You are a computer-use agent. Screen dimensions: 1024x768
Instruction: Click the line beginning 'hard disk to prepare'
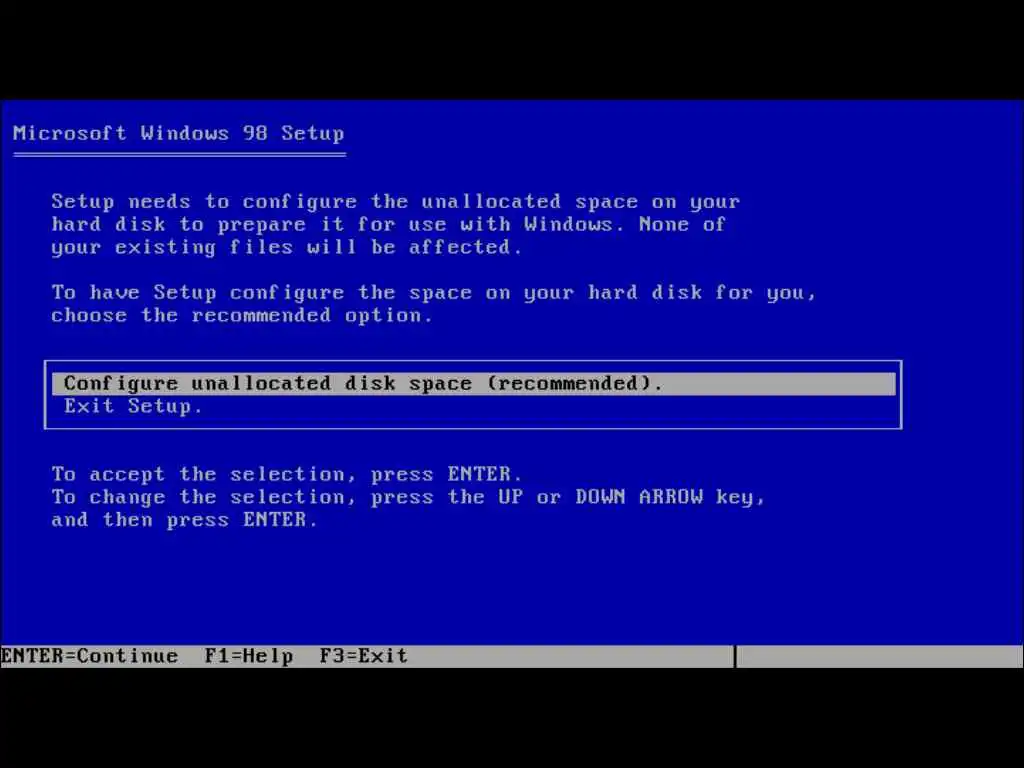[x=389, y=225]
